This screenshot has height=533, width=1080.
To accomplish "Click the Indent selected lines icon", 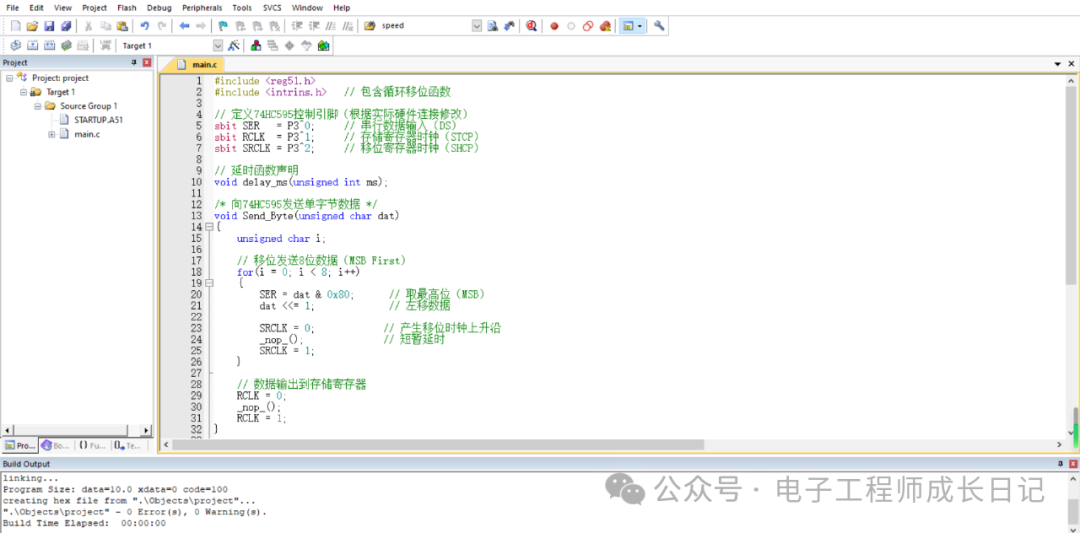I will click(x=297, y=26).
